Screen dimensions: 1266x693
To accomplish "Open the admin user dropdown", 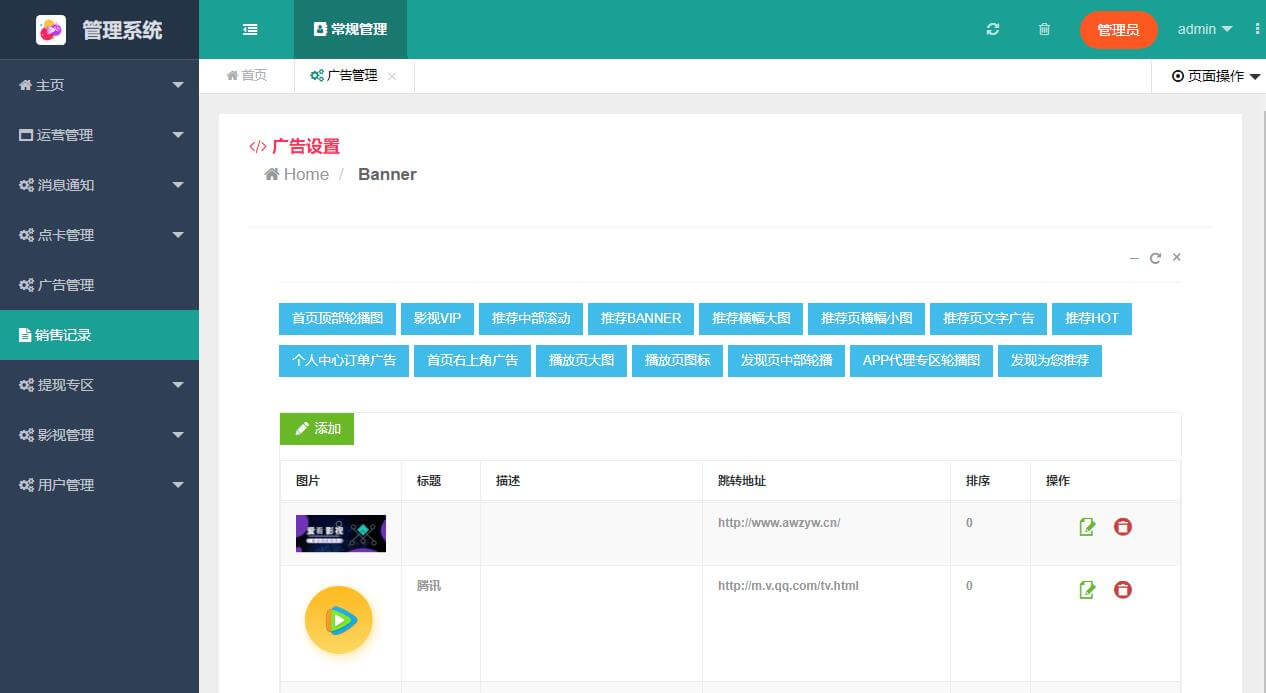I will [1204, 30].
